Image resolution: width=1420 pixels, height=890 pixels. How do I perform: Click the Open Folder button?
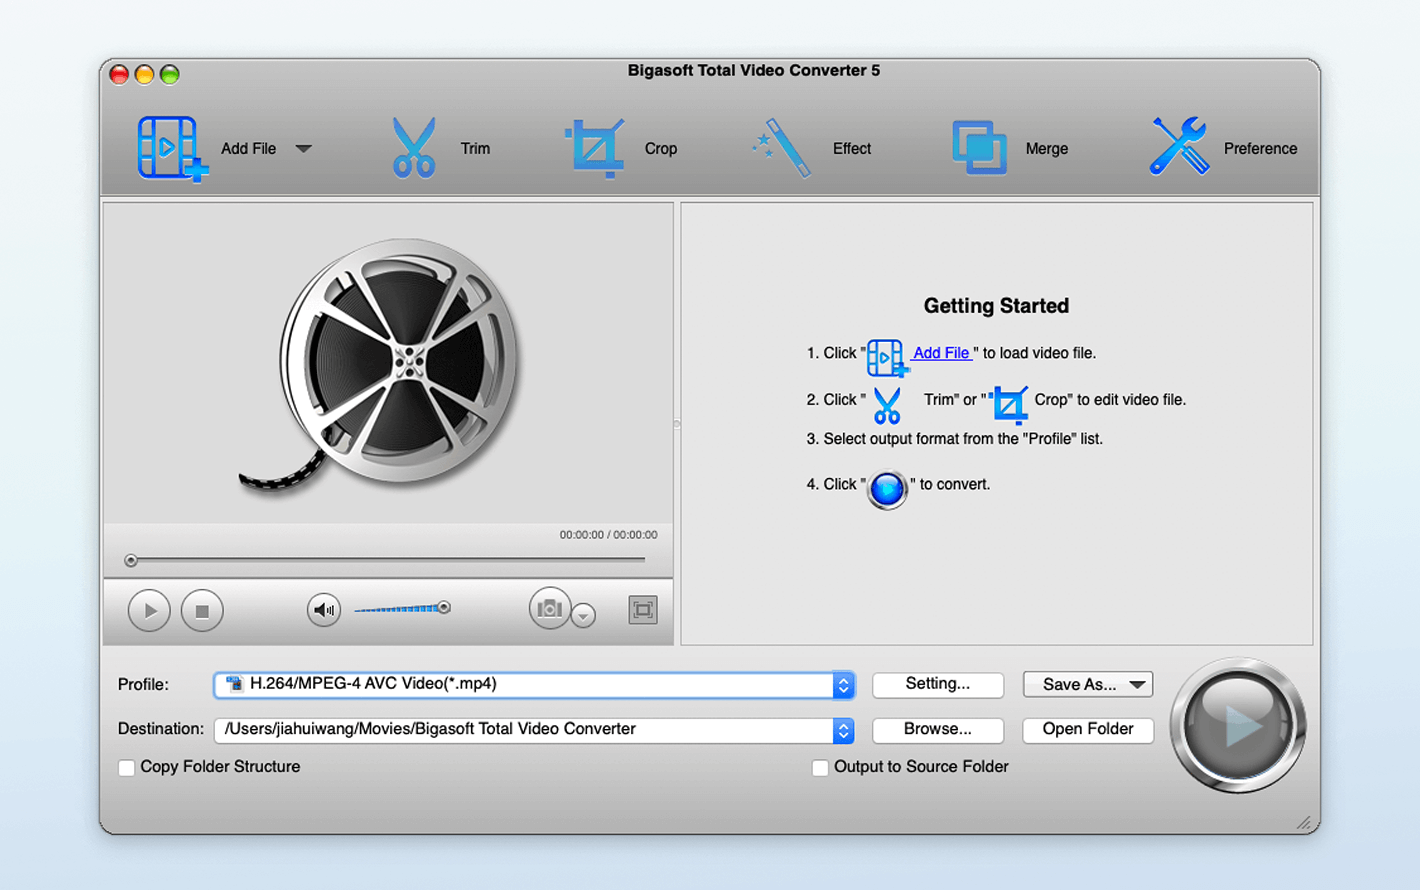[1088, 730]
